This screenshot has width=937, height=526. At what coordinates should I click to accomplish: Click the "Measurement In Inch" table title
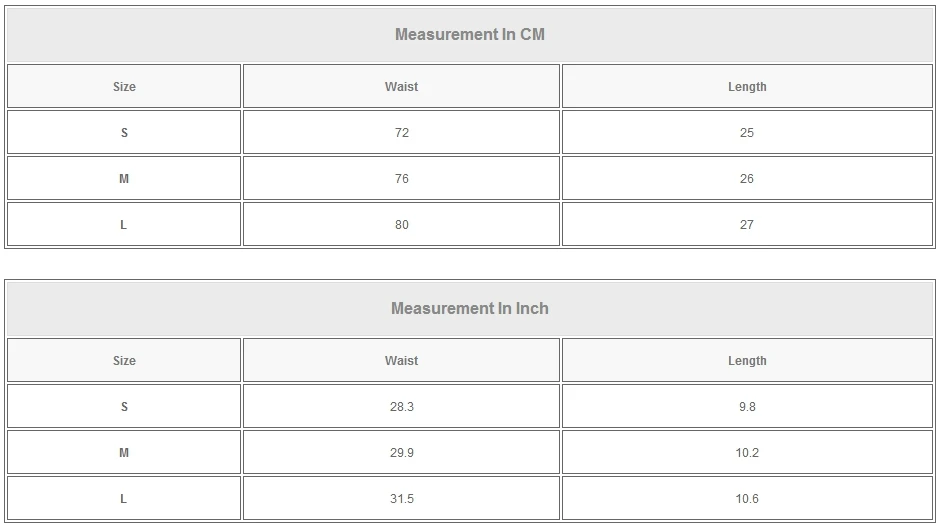(x=469, y=308)
